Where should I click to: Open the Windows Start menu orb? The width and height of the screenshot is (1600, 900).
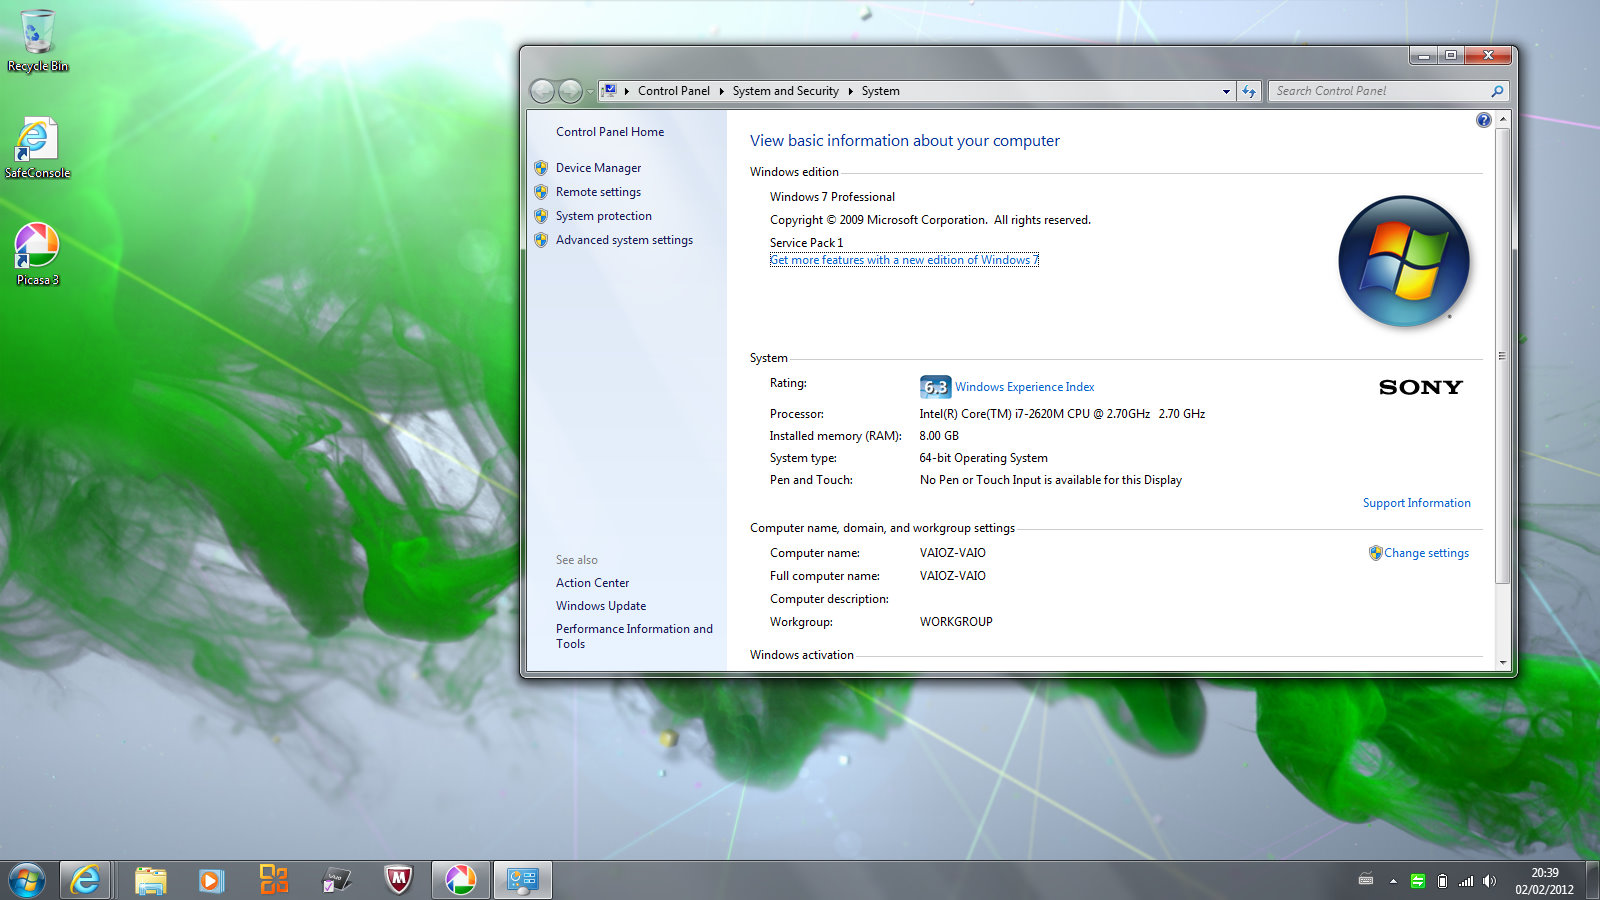point(27,880)
